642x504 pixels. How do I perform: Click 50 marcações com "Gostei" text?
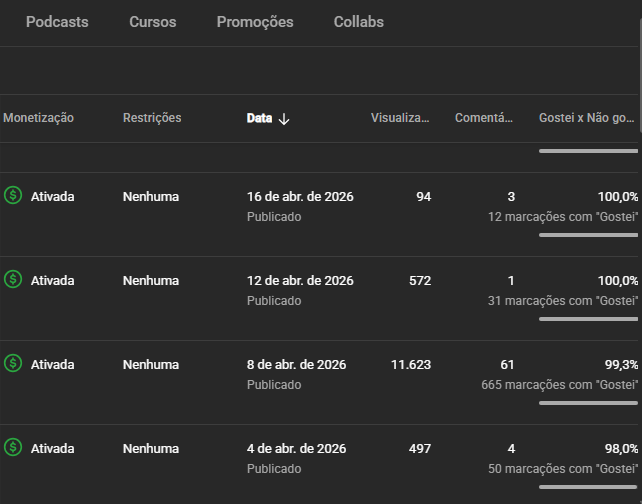[x=563, y=468]
